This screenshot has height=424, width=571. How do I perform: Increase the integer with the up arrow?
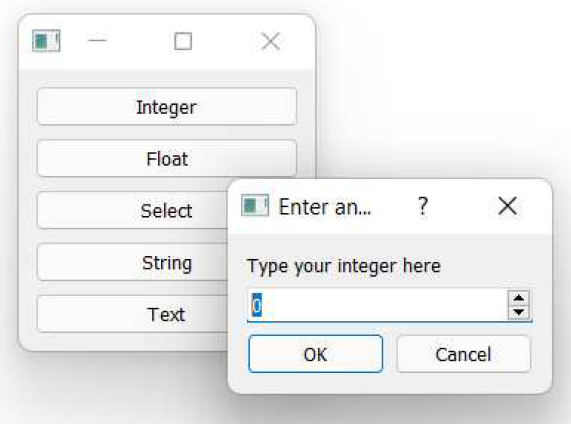point(519,298)
